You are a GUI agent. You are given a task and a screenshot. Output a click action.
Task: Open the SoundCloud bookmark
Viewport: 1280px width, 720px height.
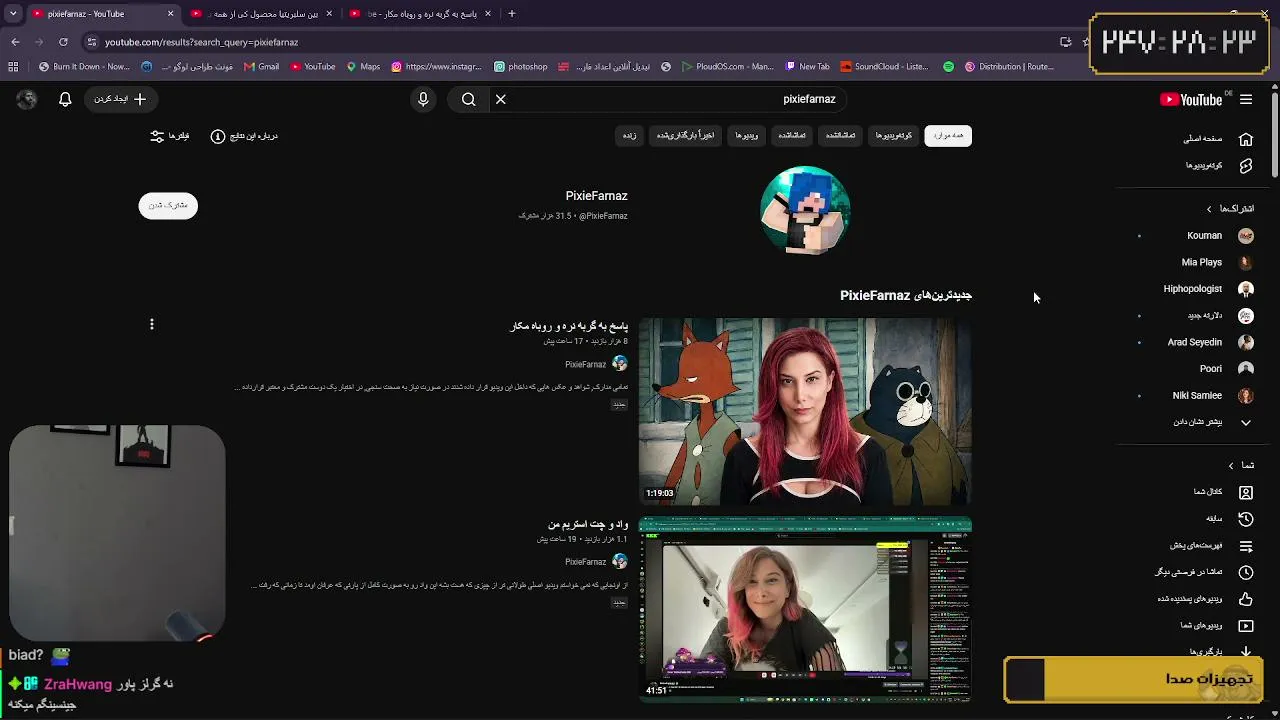(884, 67)
